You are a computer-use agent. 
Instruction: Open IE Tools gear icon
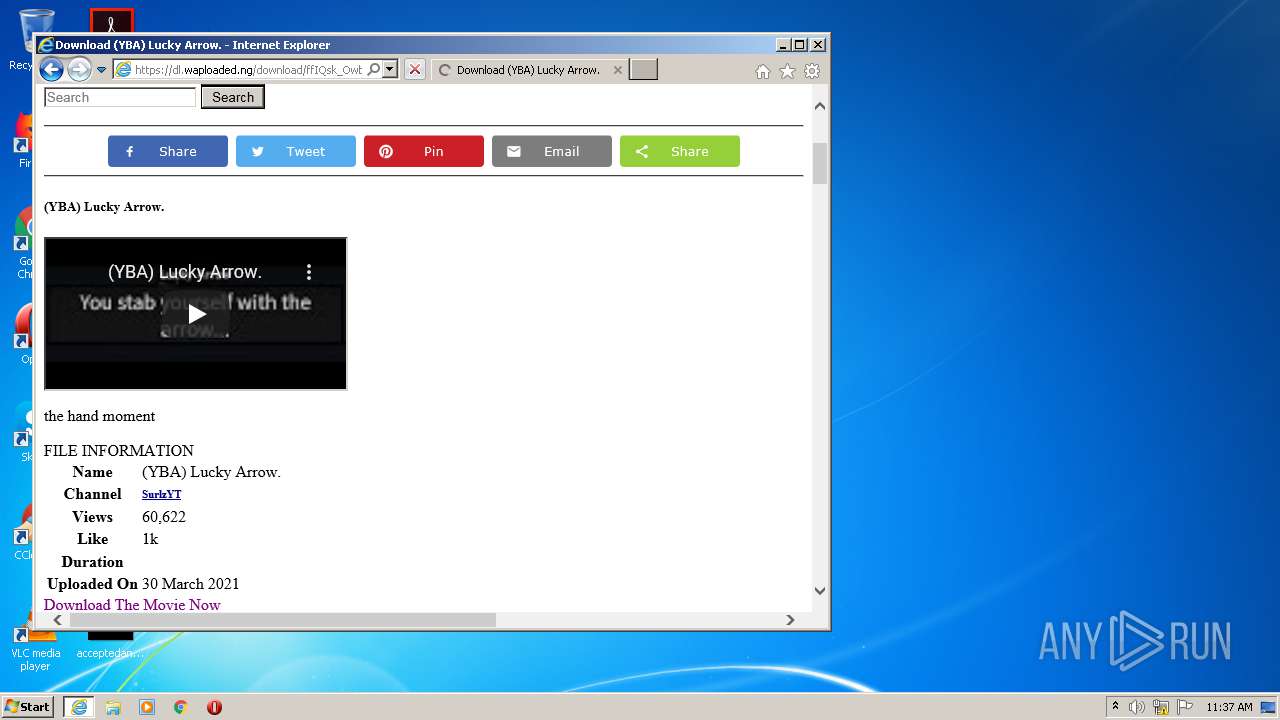click(812, 71)
